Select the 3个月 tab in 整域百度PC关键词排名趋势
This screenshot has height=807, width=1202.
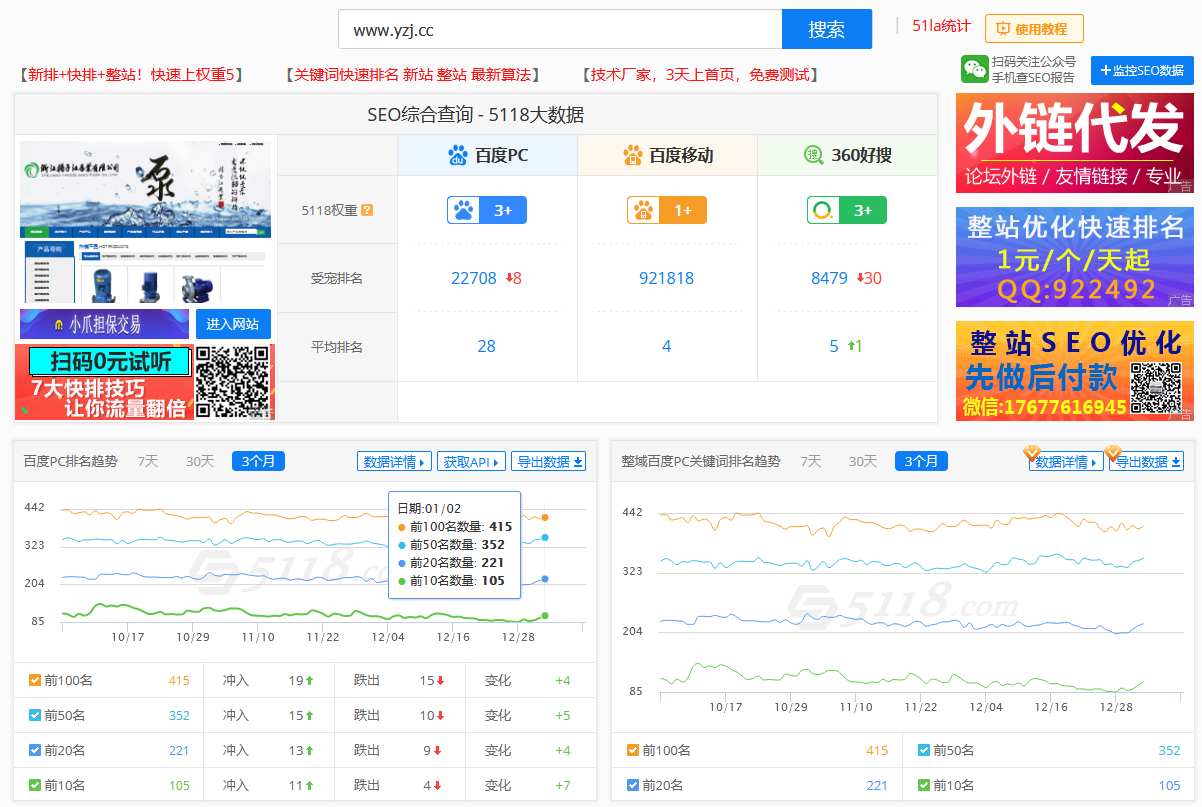coord(922,461)
